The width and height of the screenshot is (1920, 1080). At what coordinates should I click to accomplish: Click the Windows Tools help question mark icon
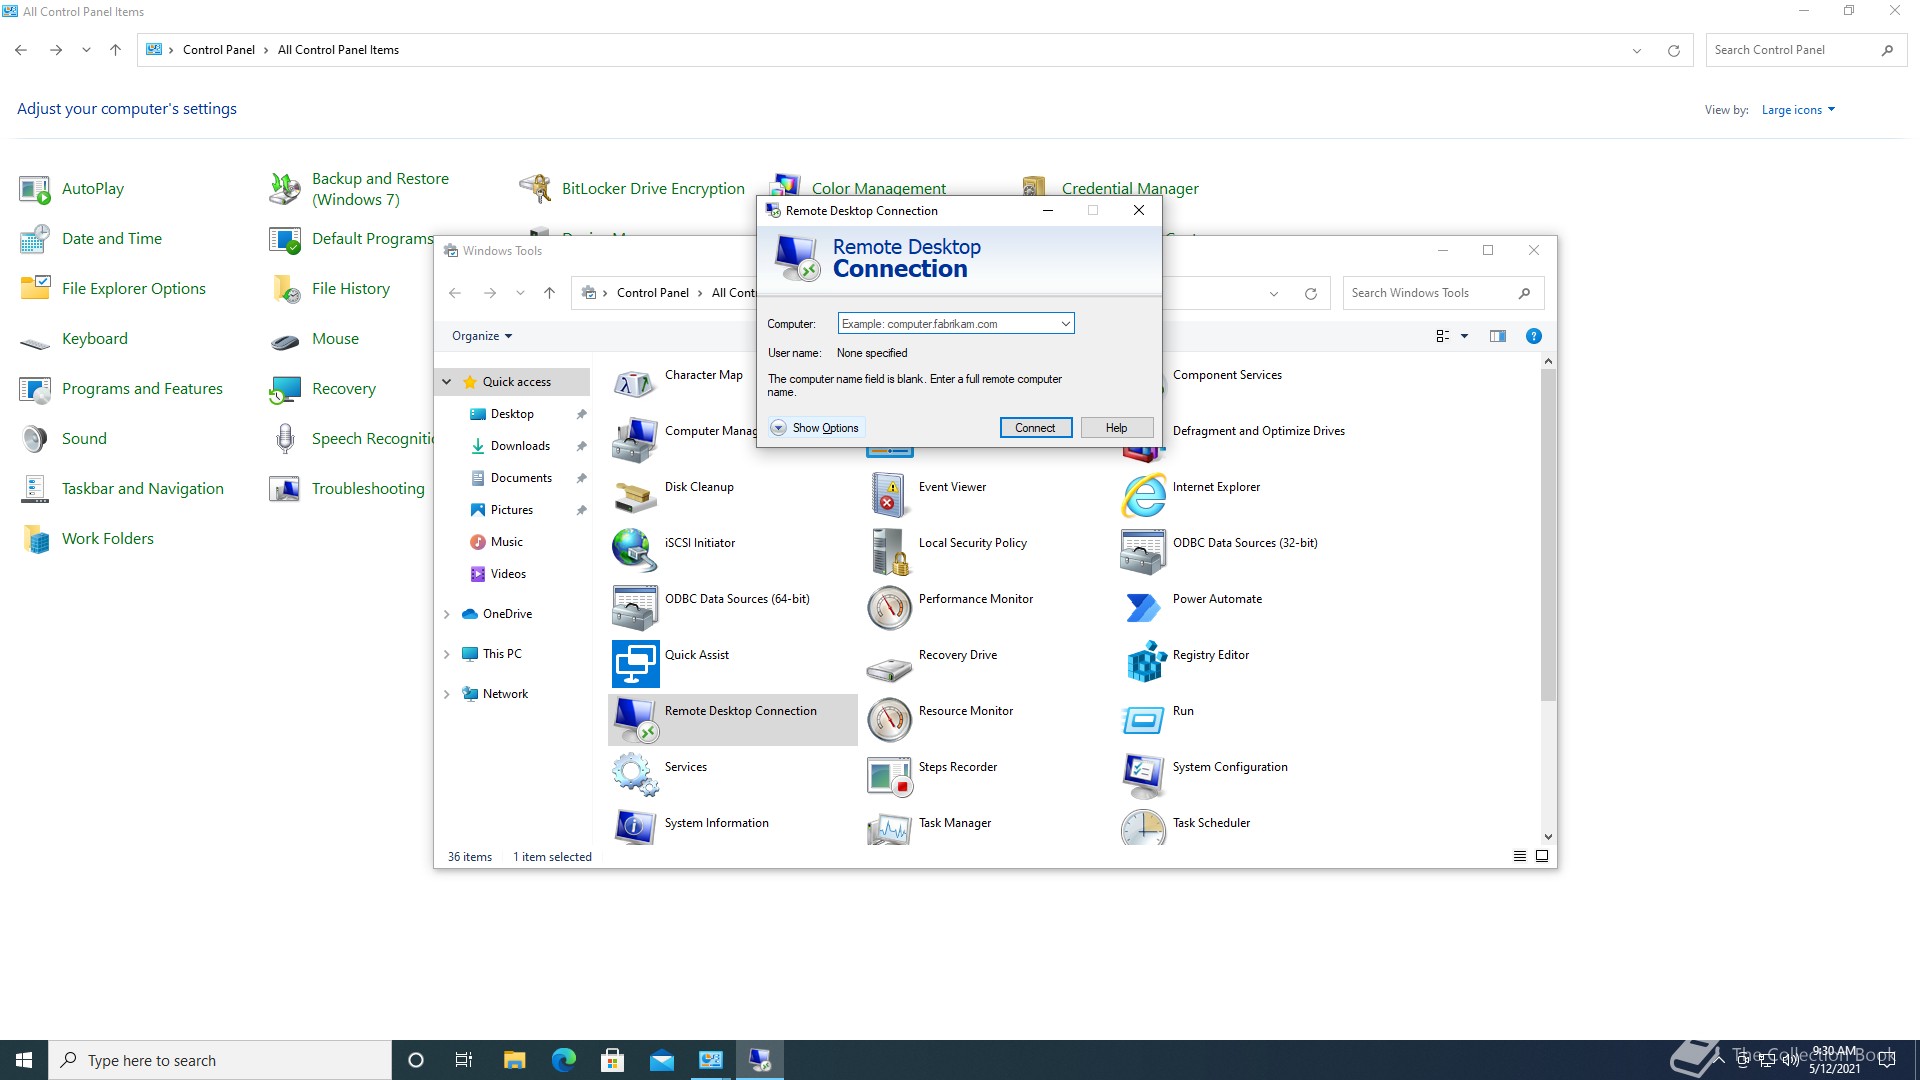1533,336
